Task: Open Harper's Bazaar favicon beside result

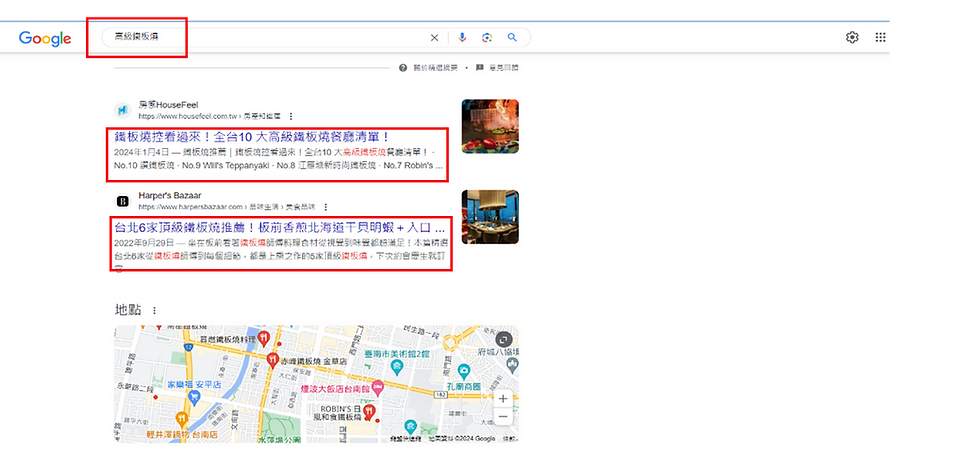Action: [122, 201]
